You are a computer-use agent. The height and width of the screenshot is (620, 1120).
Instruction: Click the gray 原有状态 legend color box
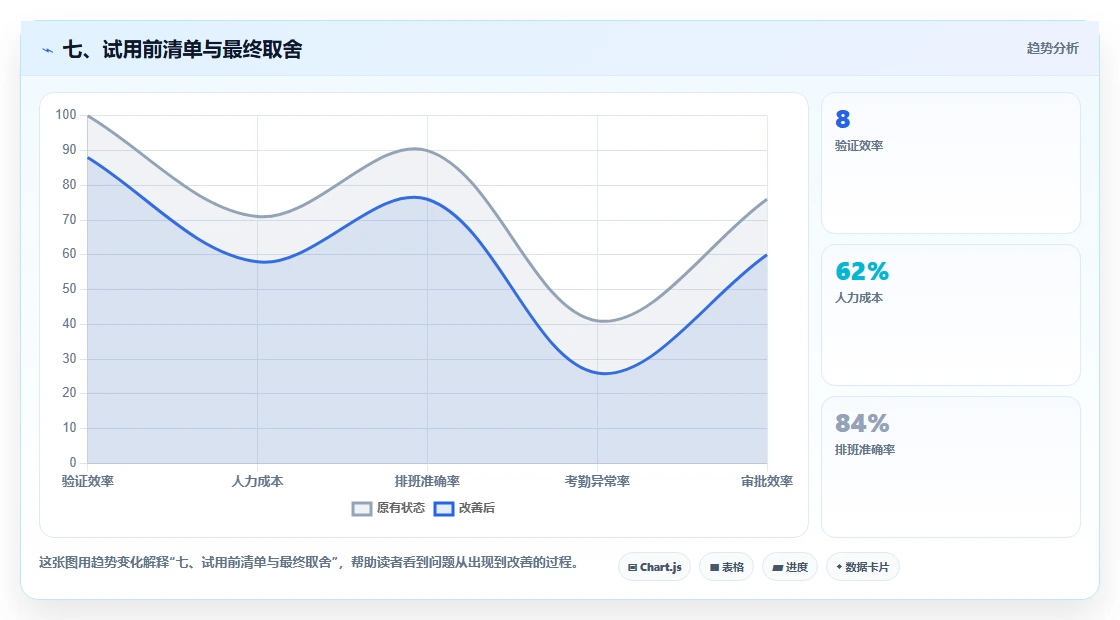pyautogui.click(x=362, y=509)
